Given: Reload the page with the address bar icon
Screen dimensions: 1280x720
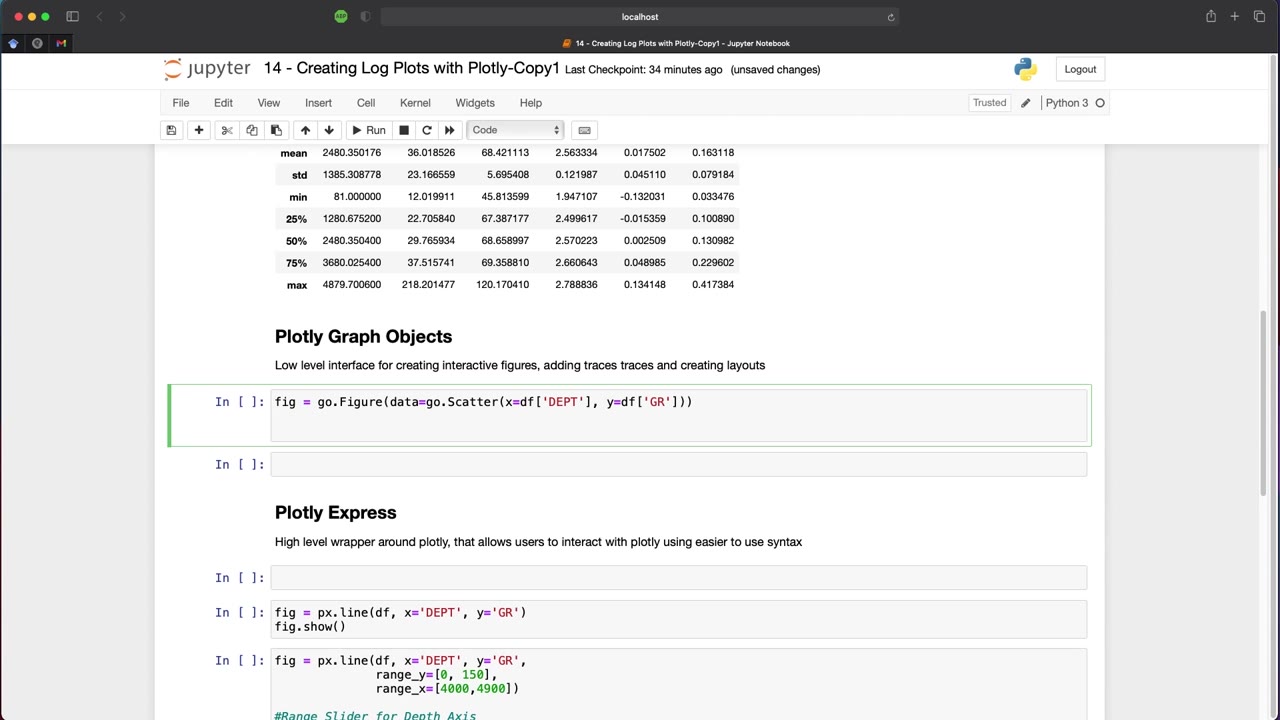Looking at the screenshot, I should click(x=890, y=17).
